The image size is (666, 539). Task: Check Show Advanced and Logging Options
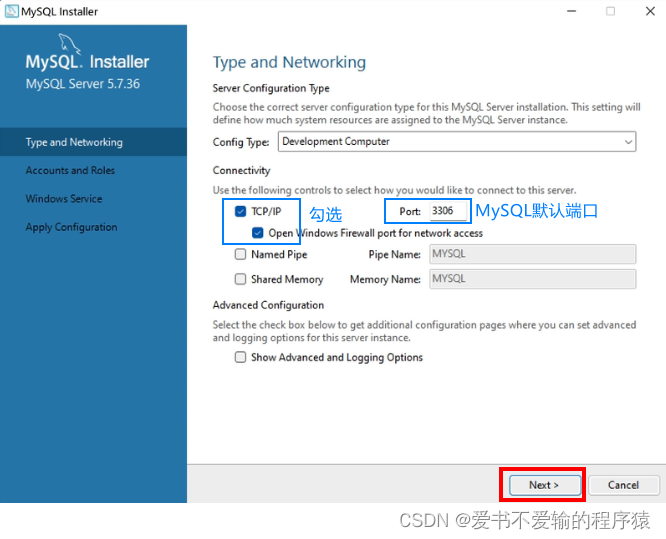(x=240, y=357)
